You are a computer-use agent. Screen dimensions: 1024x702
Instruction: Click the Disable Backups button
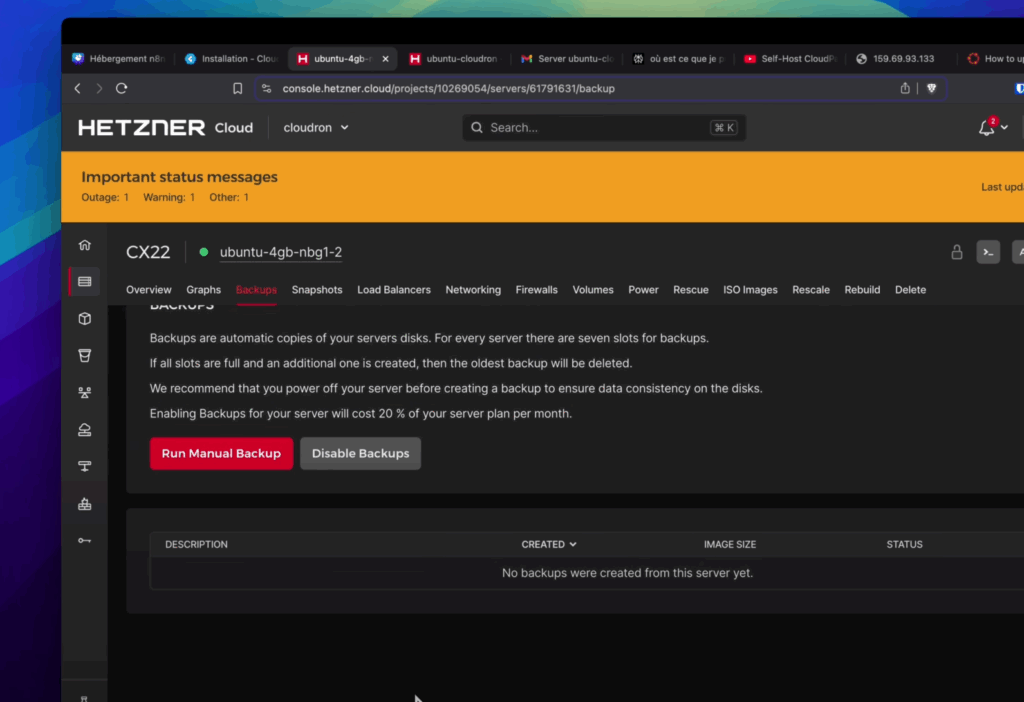(360, 453)
